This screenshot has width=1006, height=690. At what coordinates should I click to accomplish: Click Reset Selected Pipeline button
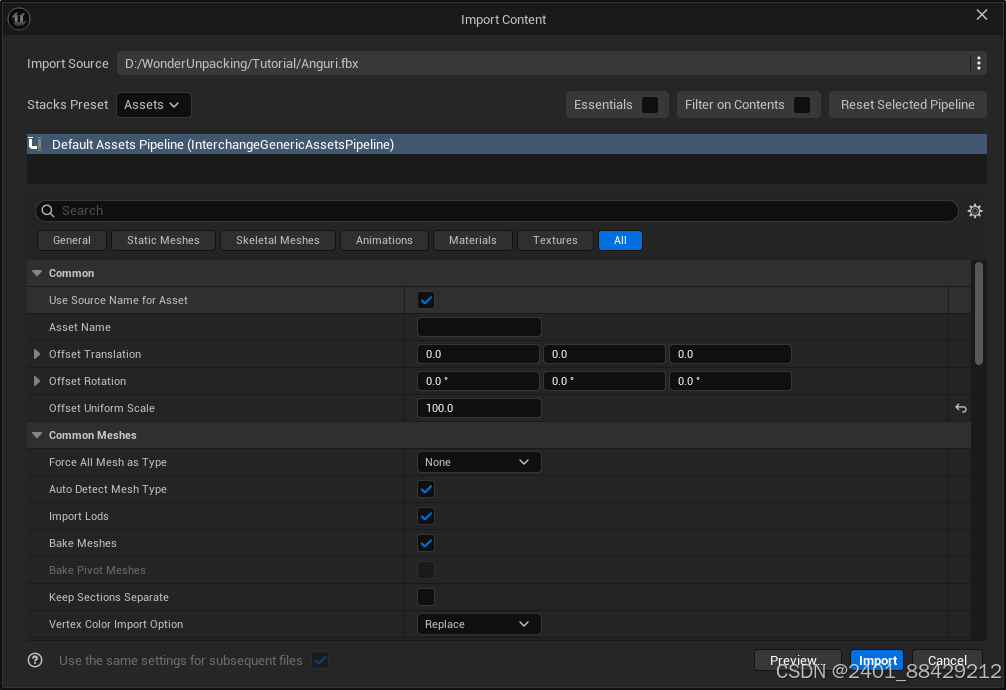point(907,105)
